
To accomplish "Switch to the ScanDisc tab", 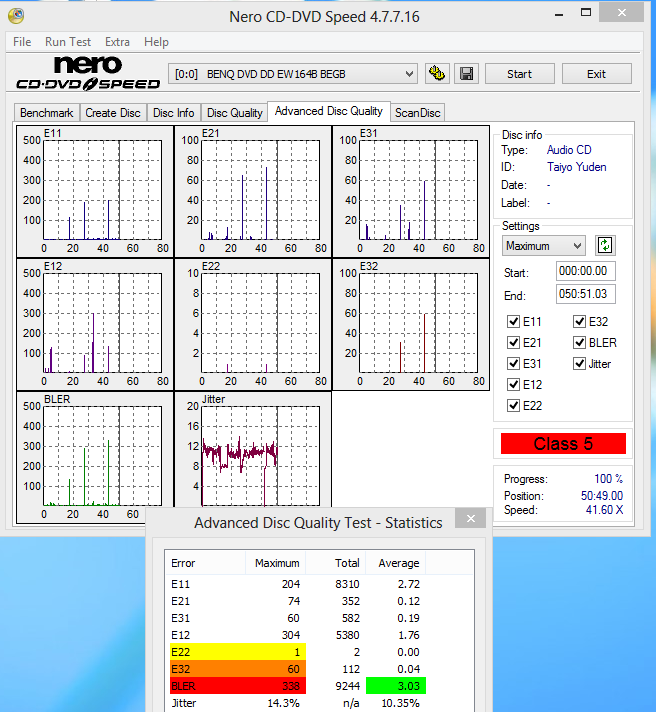I will pyautogui.click(x=417, y=113).
